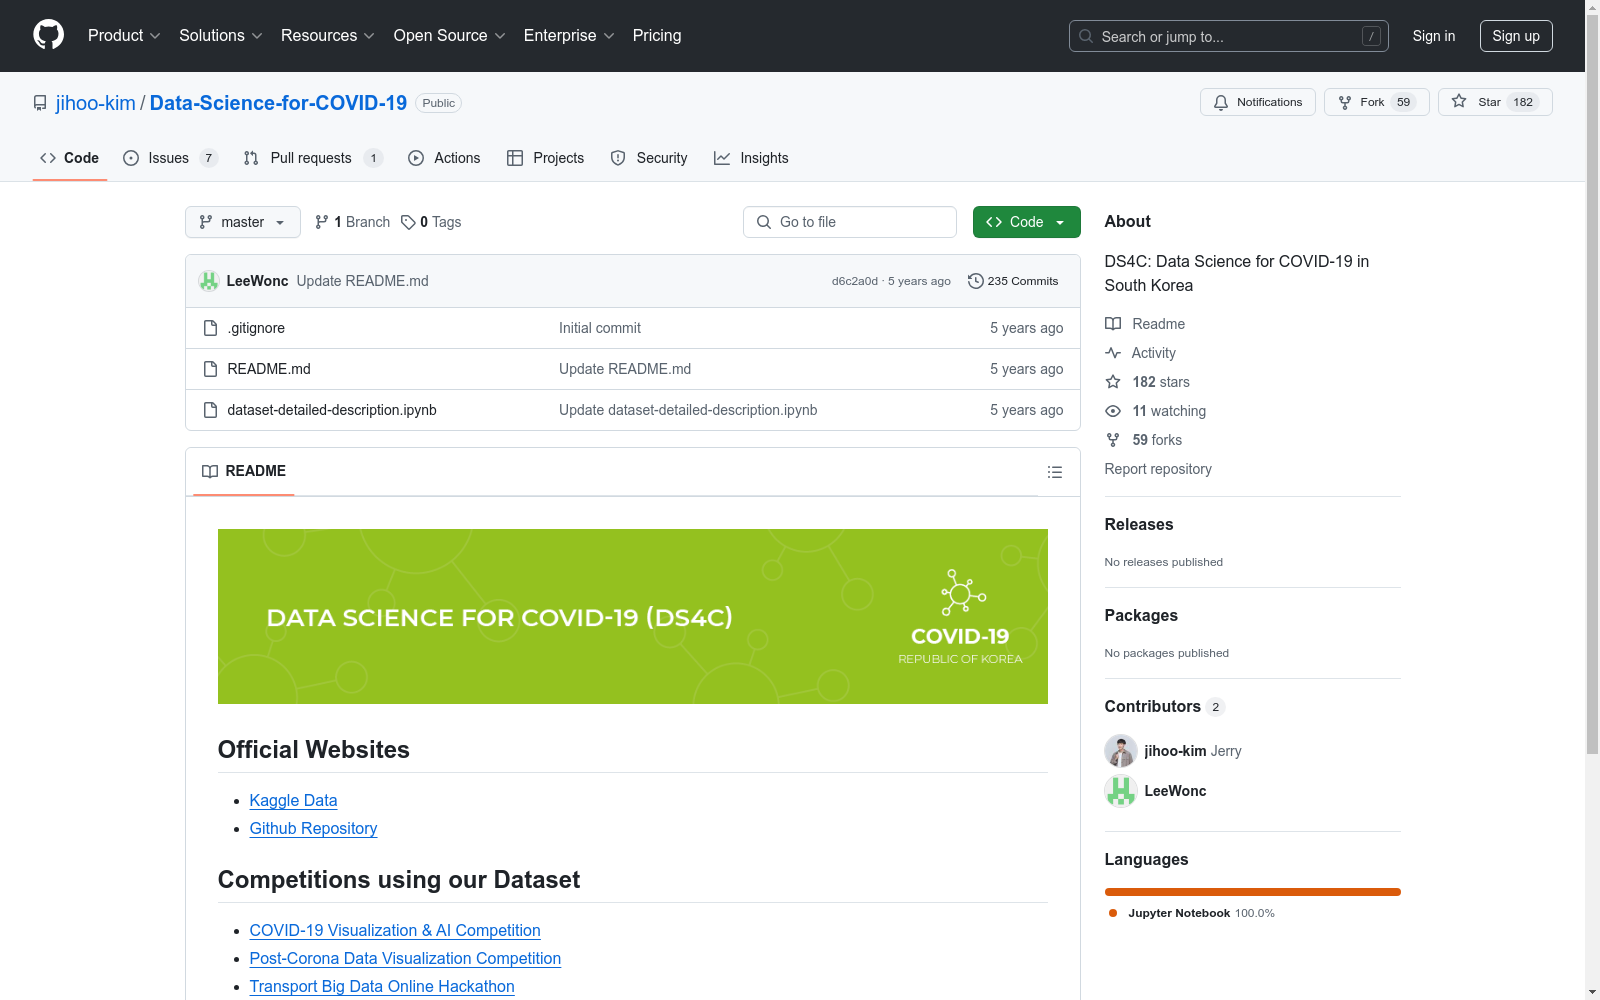Open Post-Corona Data Visualization Competition link
The height and width of the screenshot is (1000, 1600).
click(x=405, y=958)
